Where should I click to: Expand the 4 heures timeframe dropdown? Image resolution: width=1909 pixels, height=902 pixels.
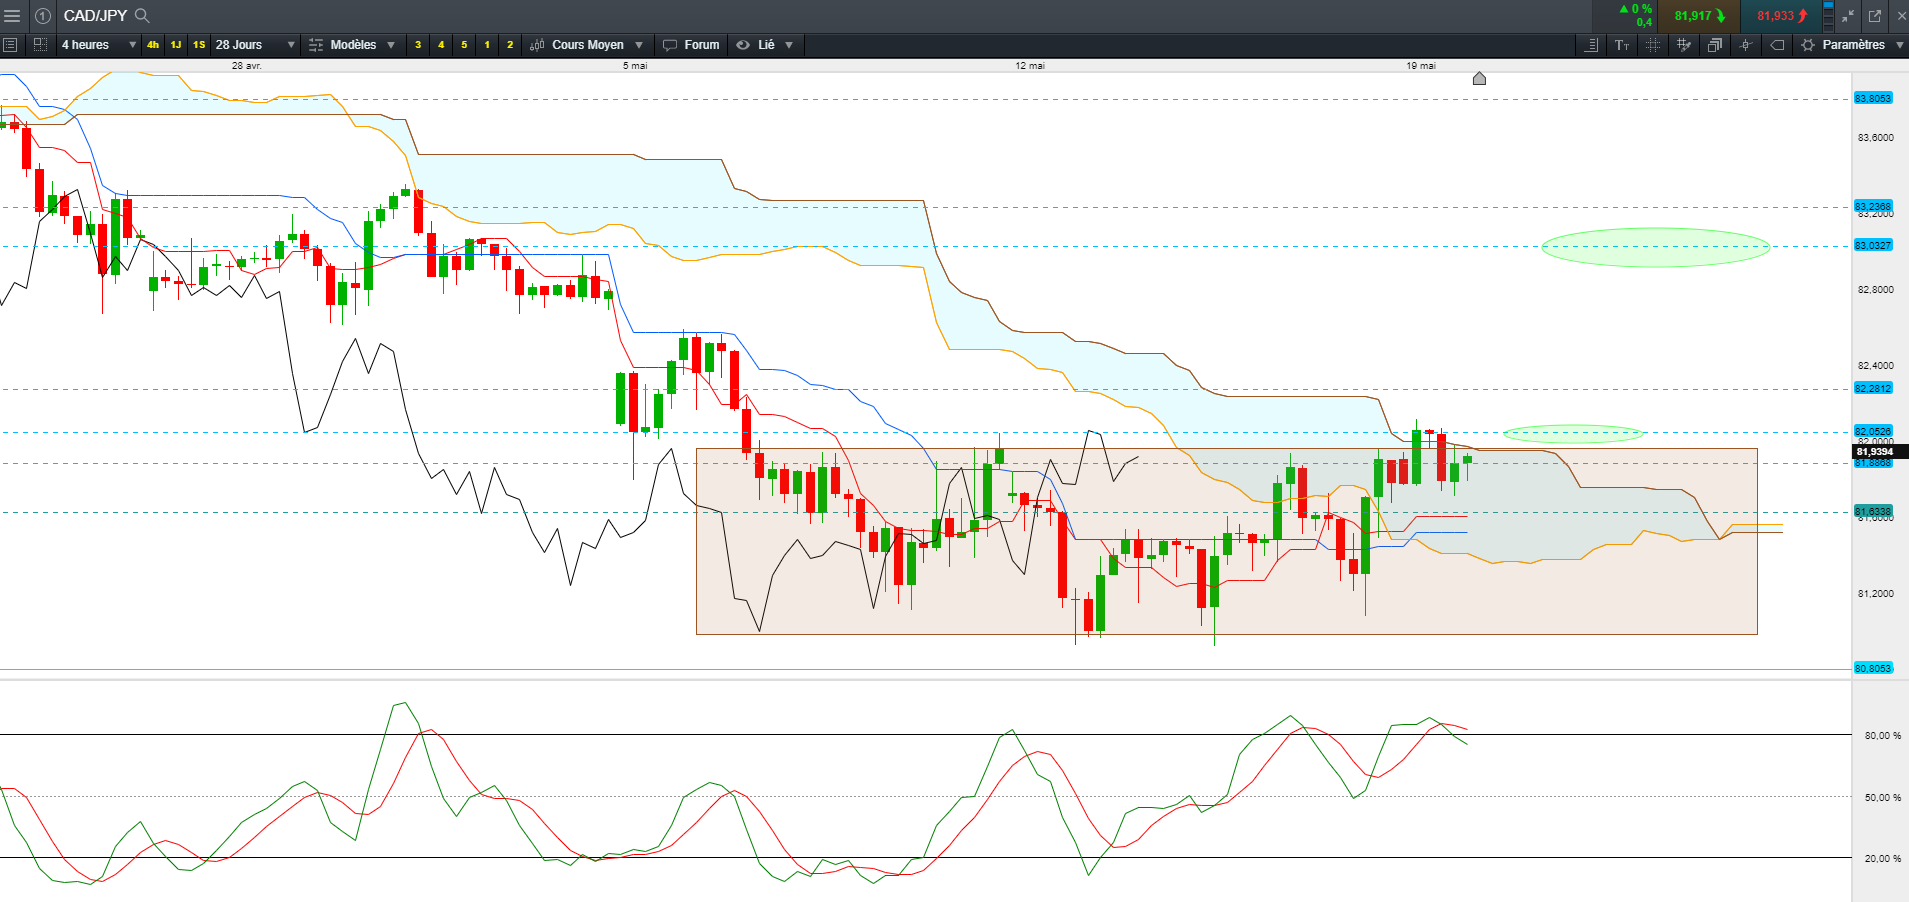tap(132, 45)
